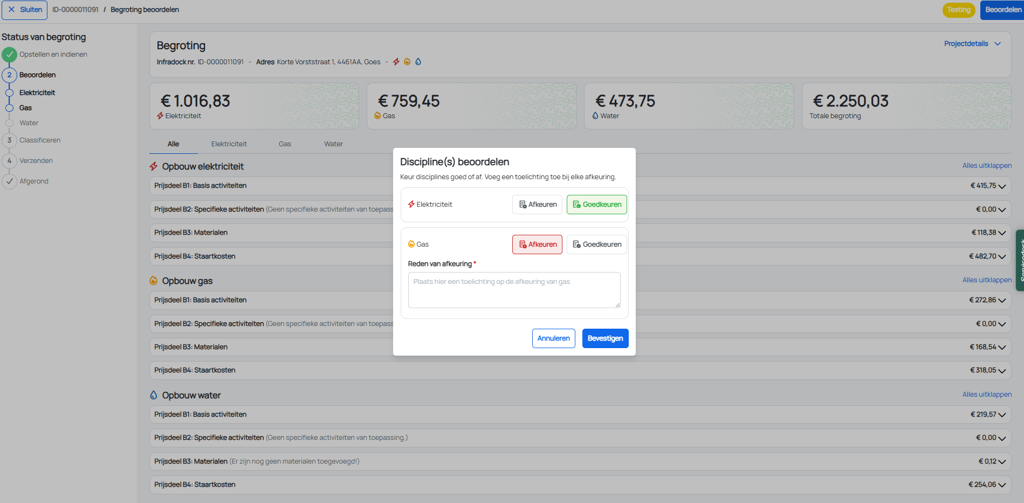
Task: Click flame icon in dialog Gas row
Action: coord(411,244)
